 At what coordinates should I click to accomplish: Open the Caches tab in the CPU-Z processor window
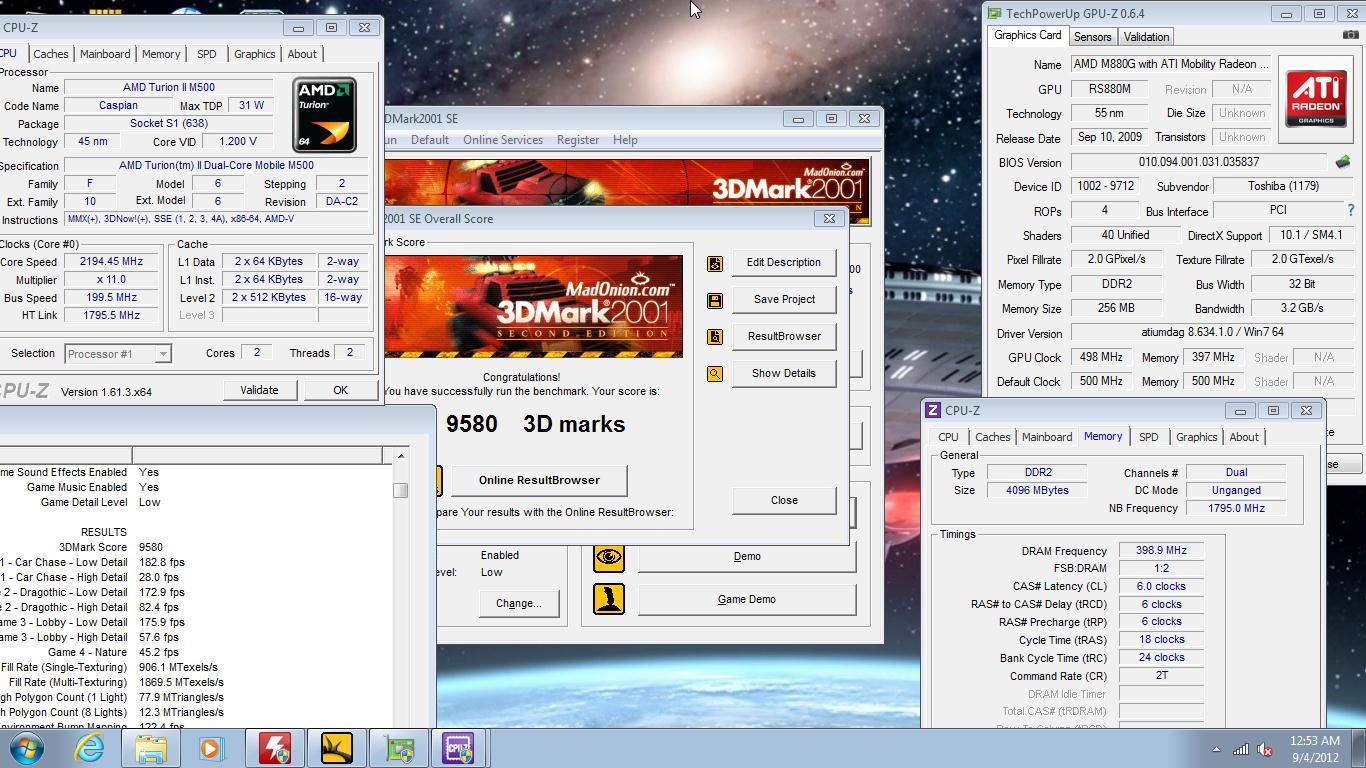click(50, 54)
